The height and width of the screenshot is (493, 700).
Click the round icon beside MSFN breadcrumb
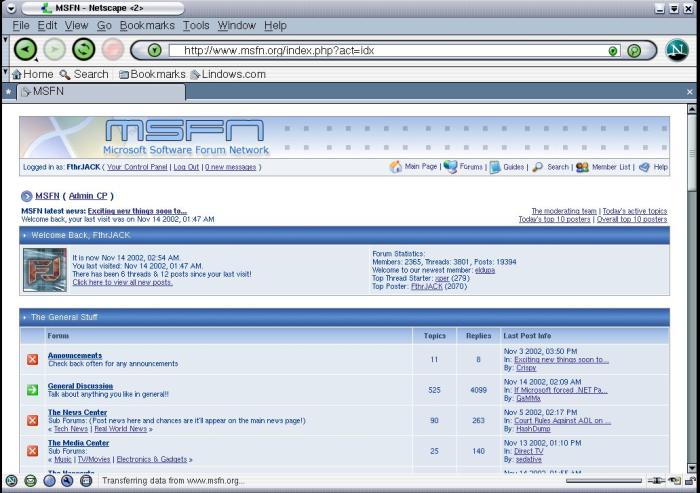tap(27, 196)
